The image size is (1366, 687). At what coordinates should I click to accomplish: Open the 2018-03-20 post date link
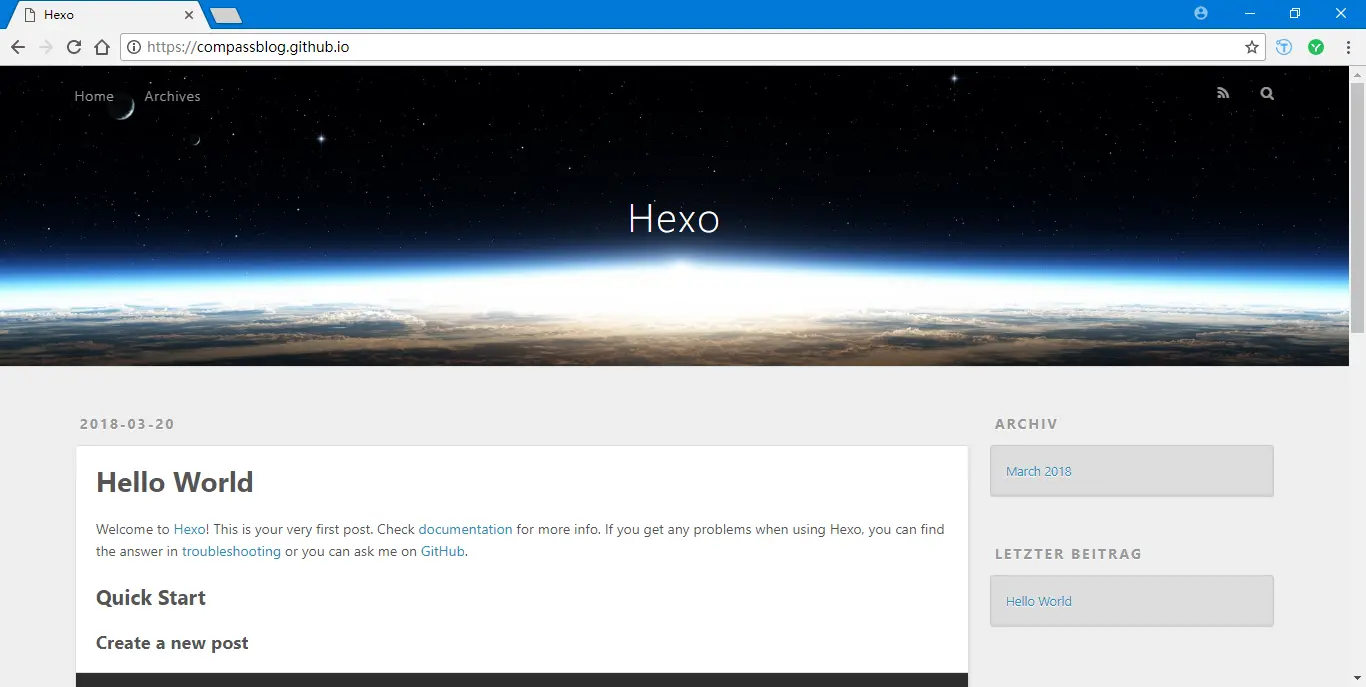coord(127,424)
